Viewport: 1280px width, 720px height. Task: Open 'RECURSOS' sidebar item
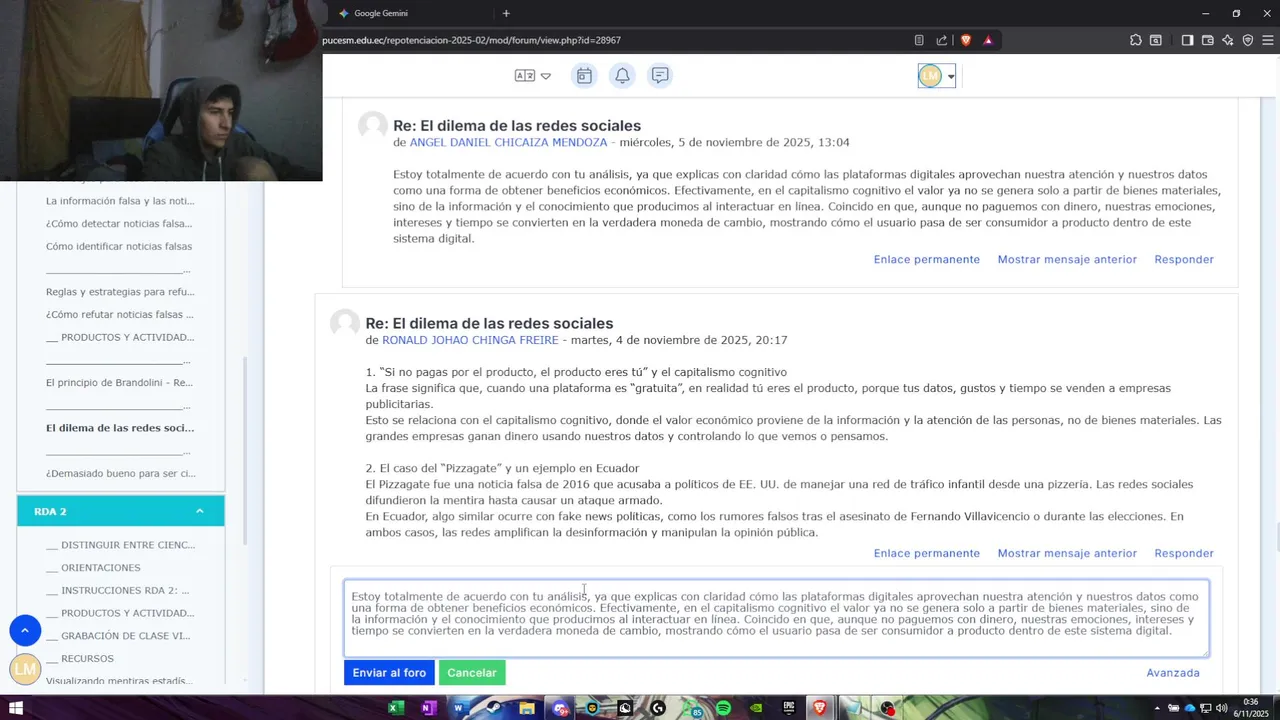(x=80, y=658)
